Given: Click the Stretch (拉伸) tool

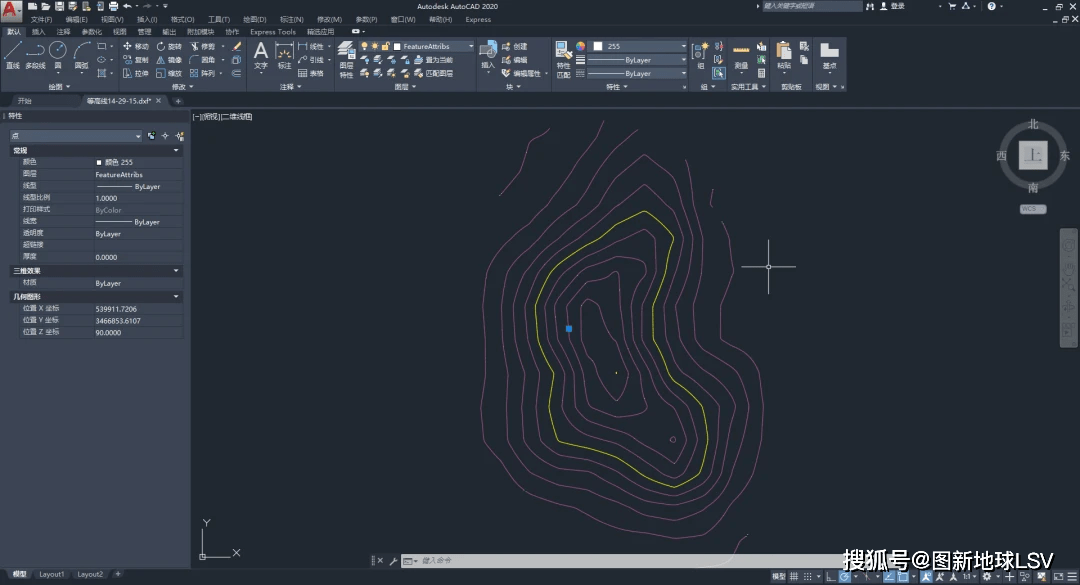Looking at the screenshot, I should coord(136,73).
